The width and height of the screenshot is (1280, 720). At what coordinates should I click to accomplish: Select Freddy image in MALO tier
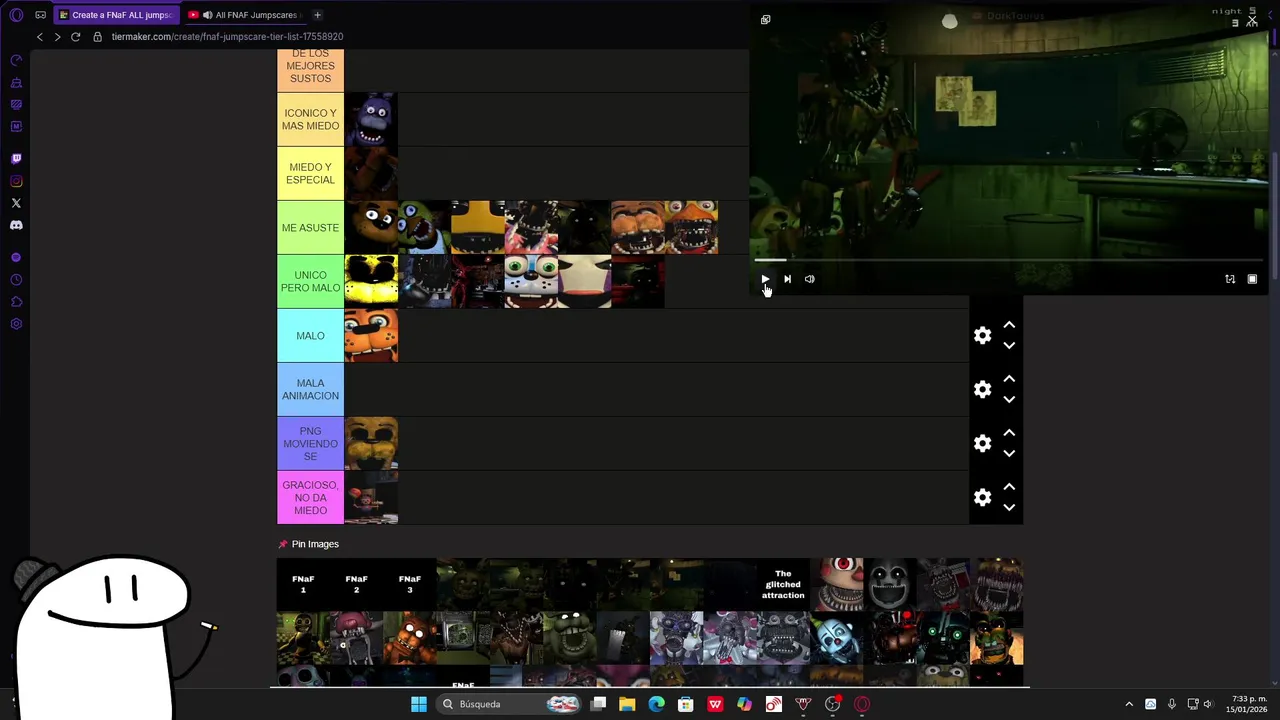pyautogui.click(x=371, y=336)
